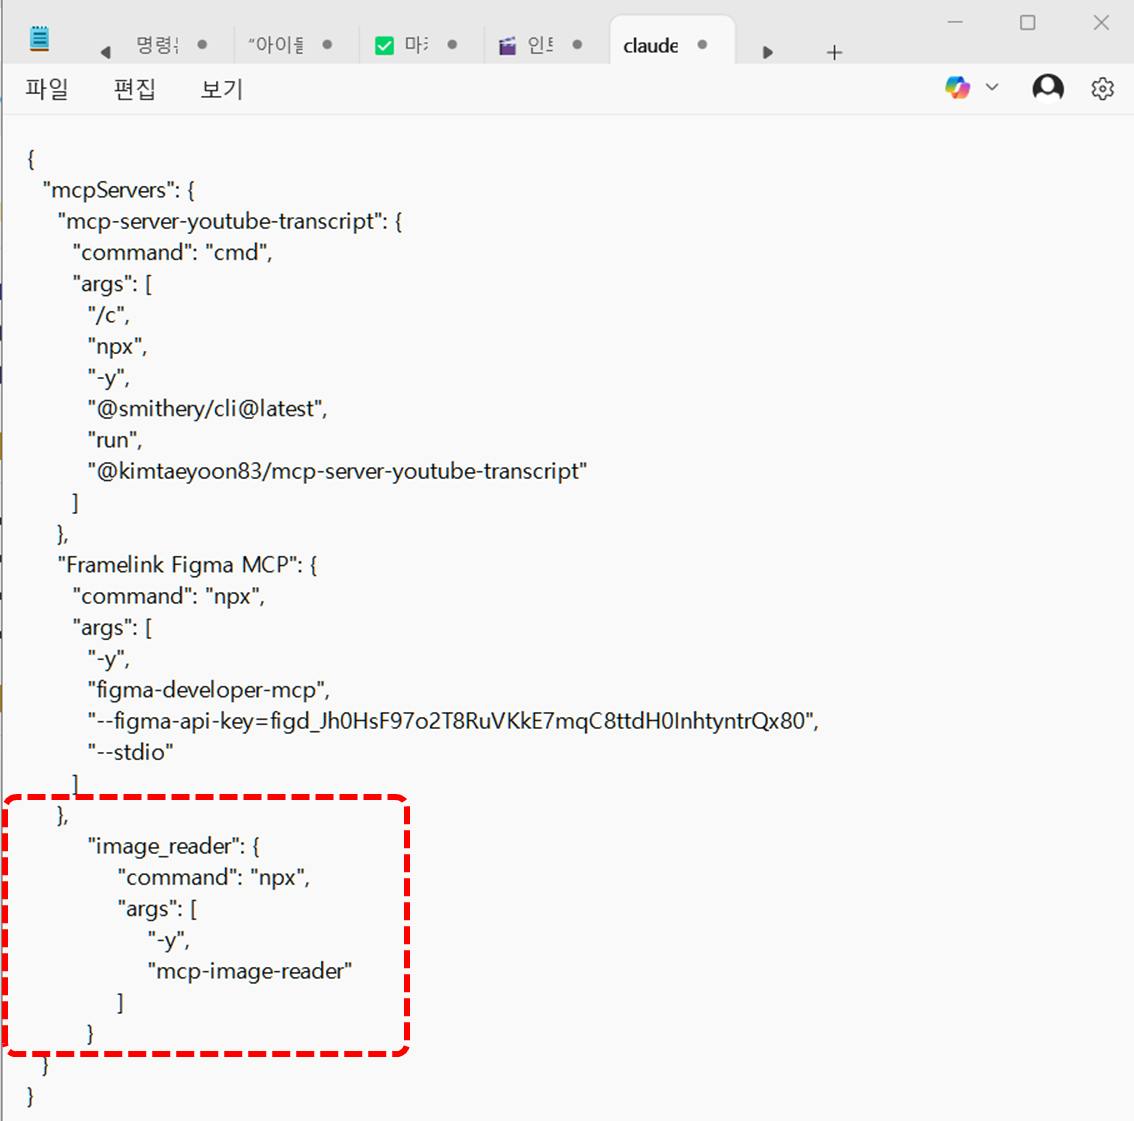Click the "run" argument line
The height and width of the screenshot is (1121, 1134).
[115, 440]
